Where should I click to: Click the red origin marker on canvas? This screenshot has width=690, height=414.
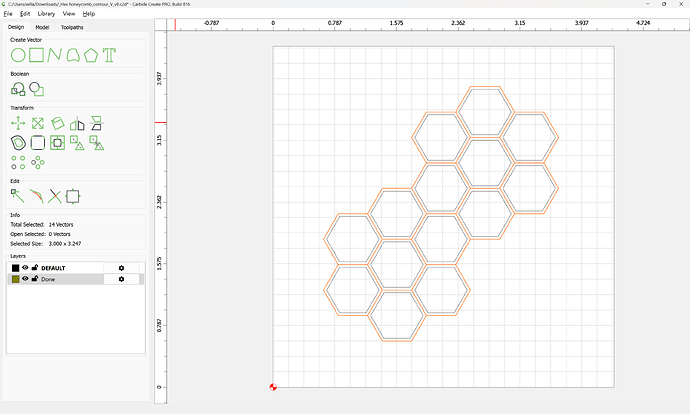pyautogui.click(x=273, y=387)
